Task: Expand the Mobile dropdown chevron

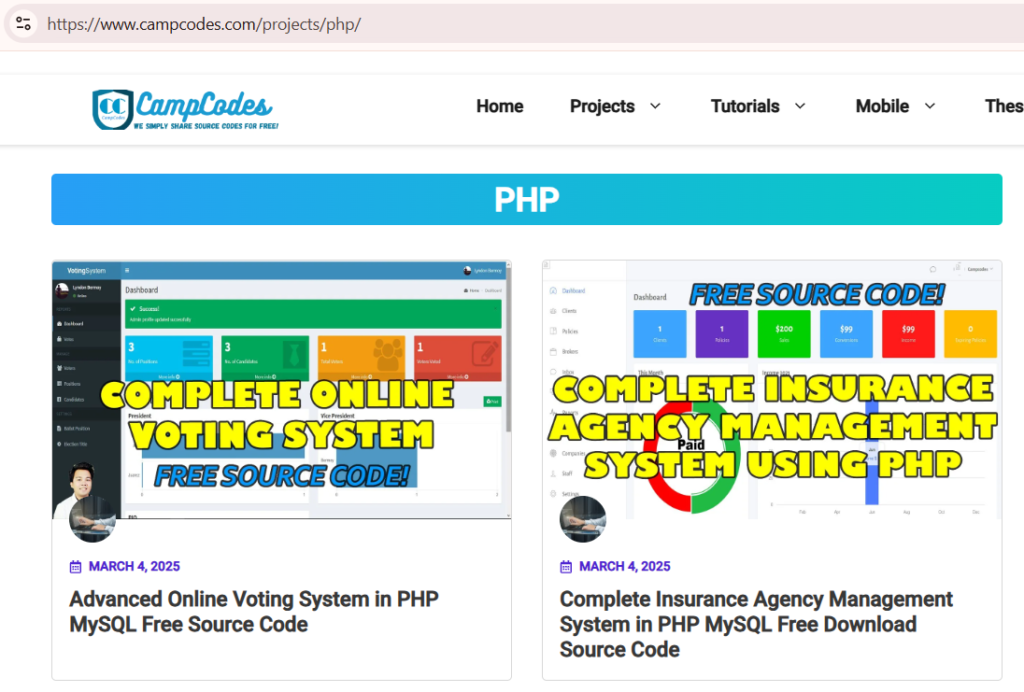Action: 929,106
